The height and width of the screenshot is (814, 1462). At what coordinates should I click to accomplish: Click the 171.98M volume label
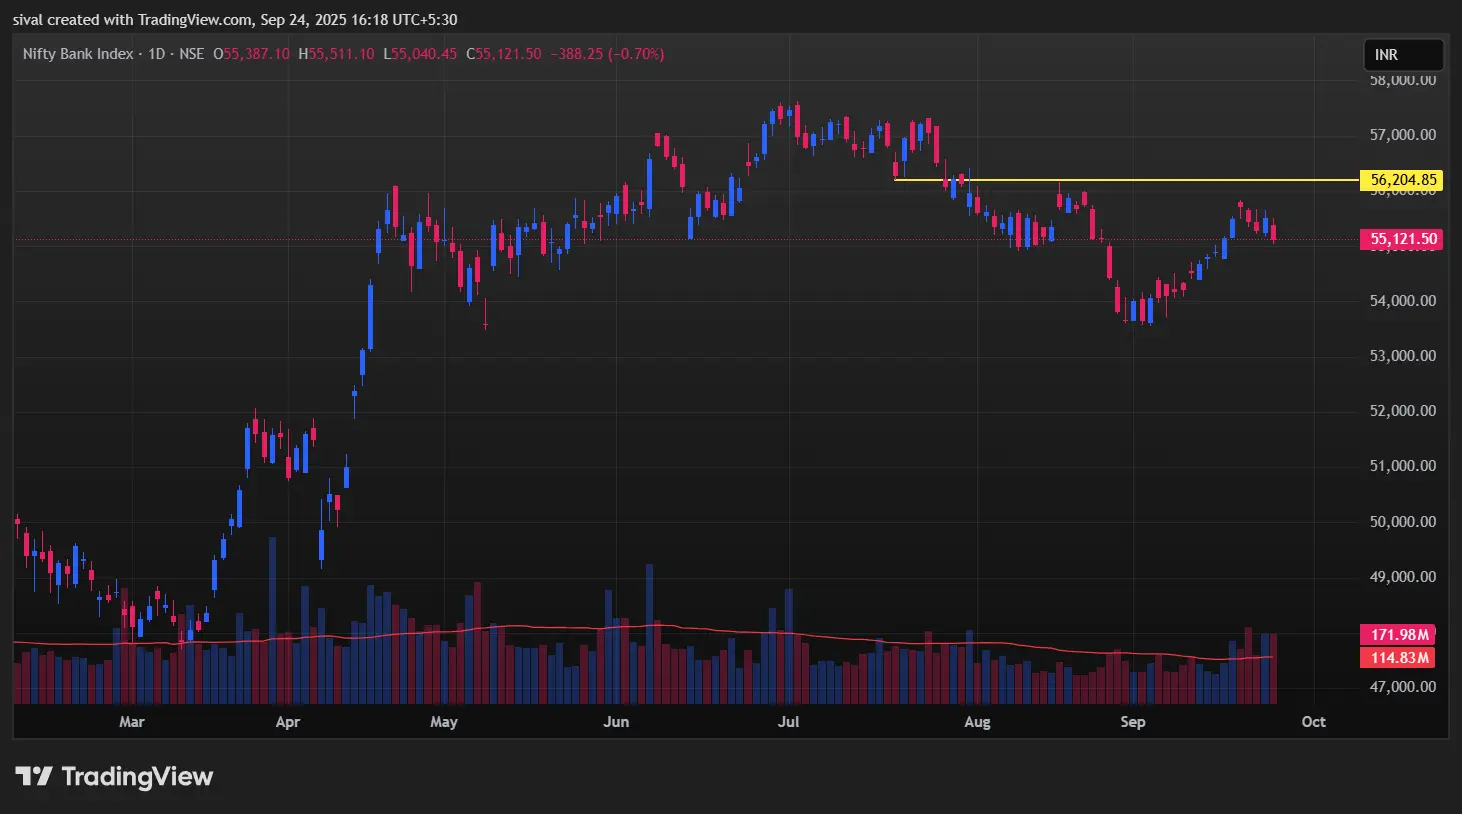point(1399,635)
